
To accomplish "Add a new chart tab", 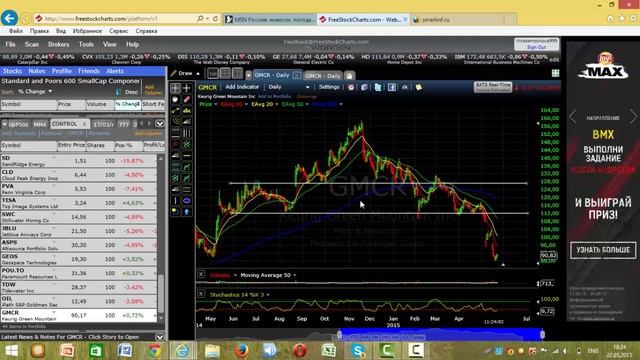I will pyautogui.click(x=349, y=76).
